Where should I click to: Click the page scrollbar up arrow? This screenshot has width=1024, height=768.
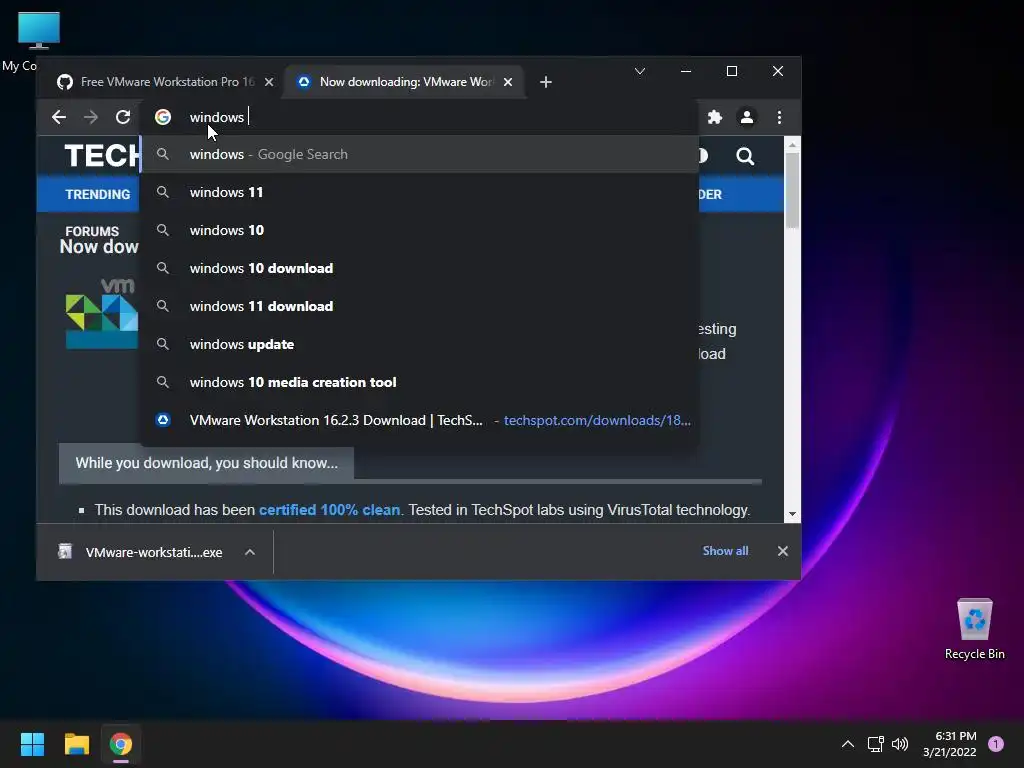coord(792,145)
